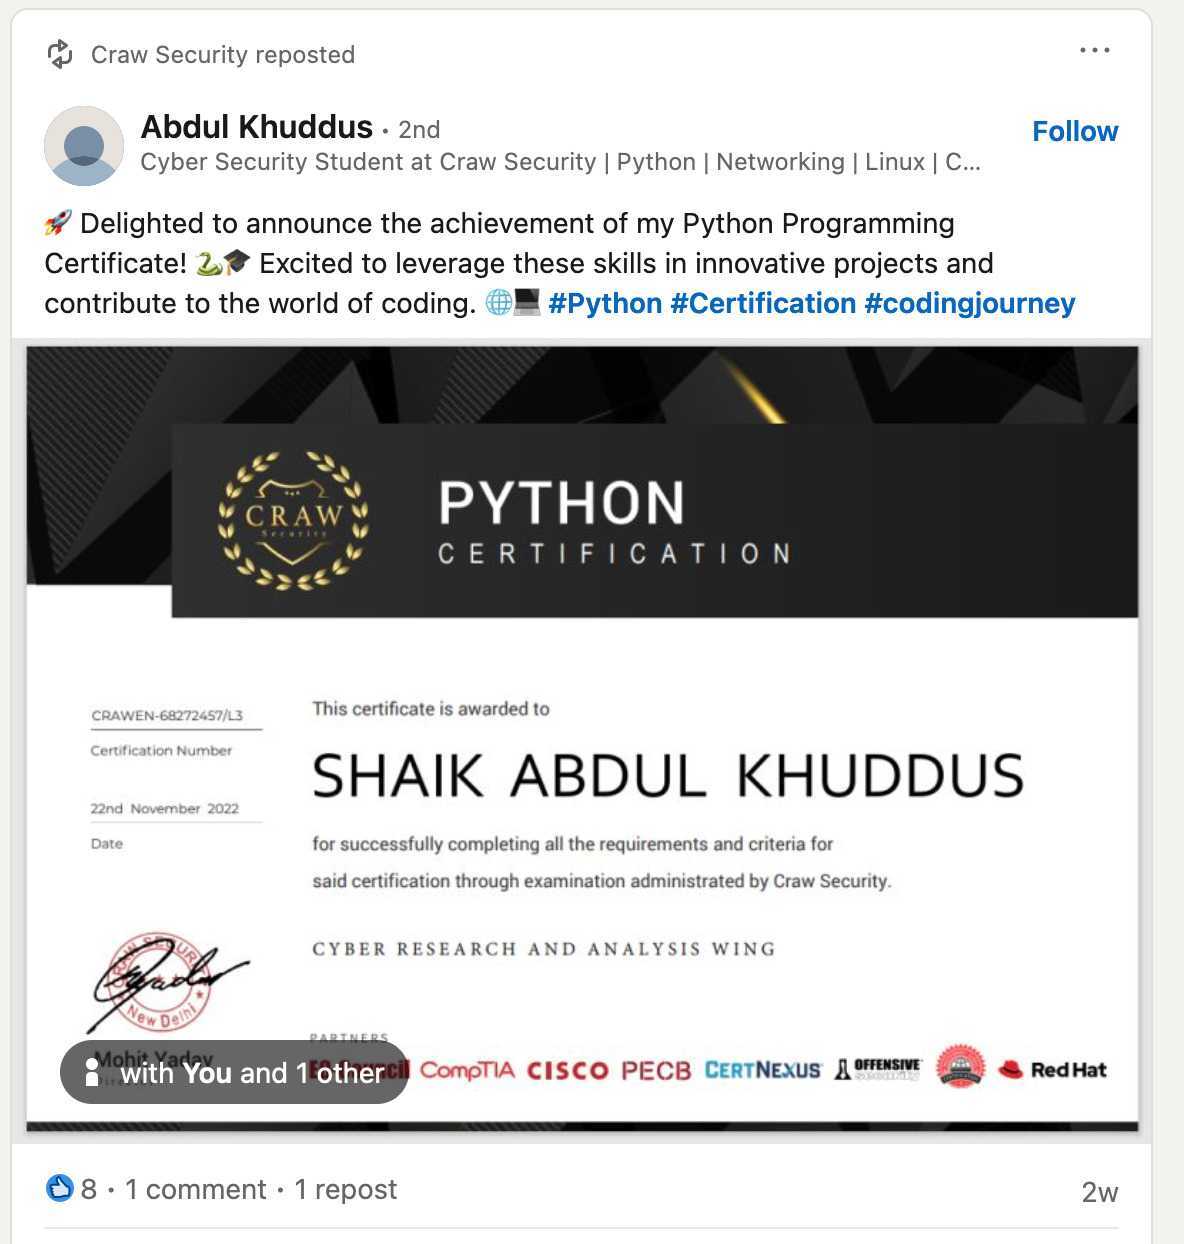
Task: Click Craw Security reposted header text
Action: click(x=222, y=55)
